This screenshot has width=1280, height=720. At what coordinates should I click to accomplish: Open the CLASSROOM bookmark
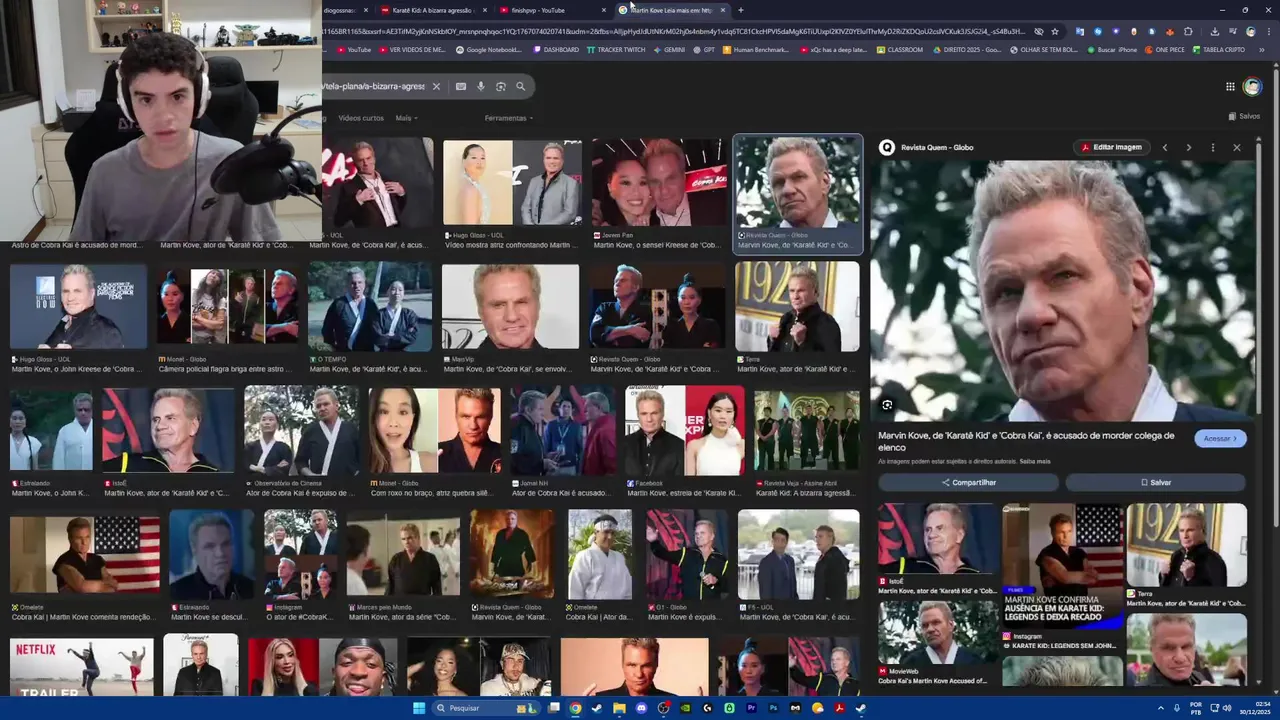pos(900,49)
